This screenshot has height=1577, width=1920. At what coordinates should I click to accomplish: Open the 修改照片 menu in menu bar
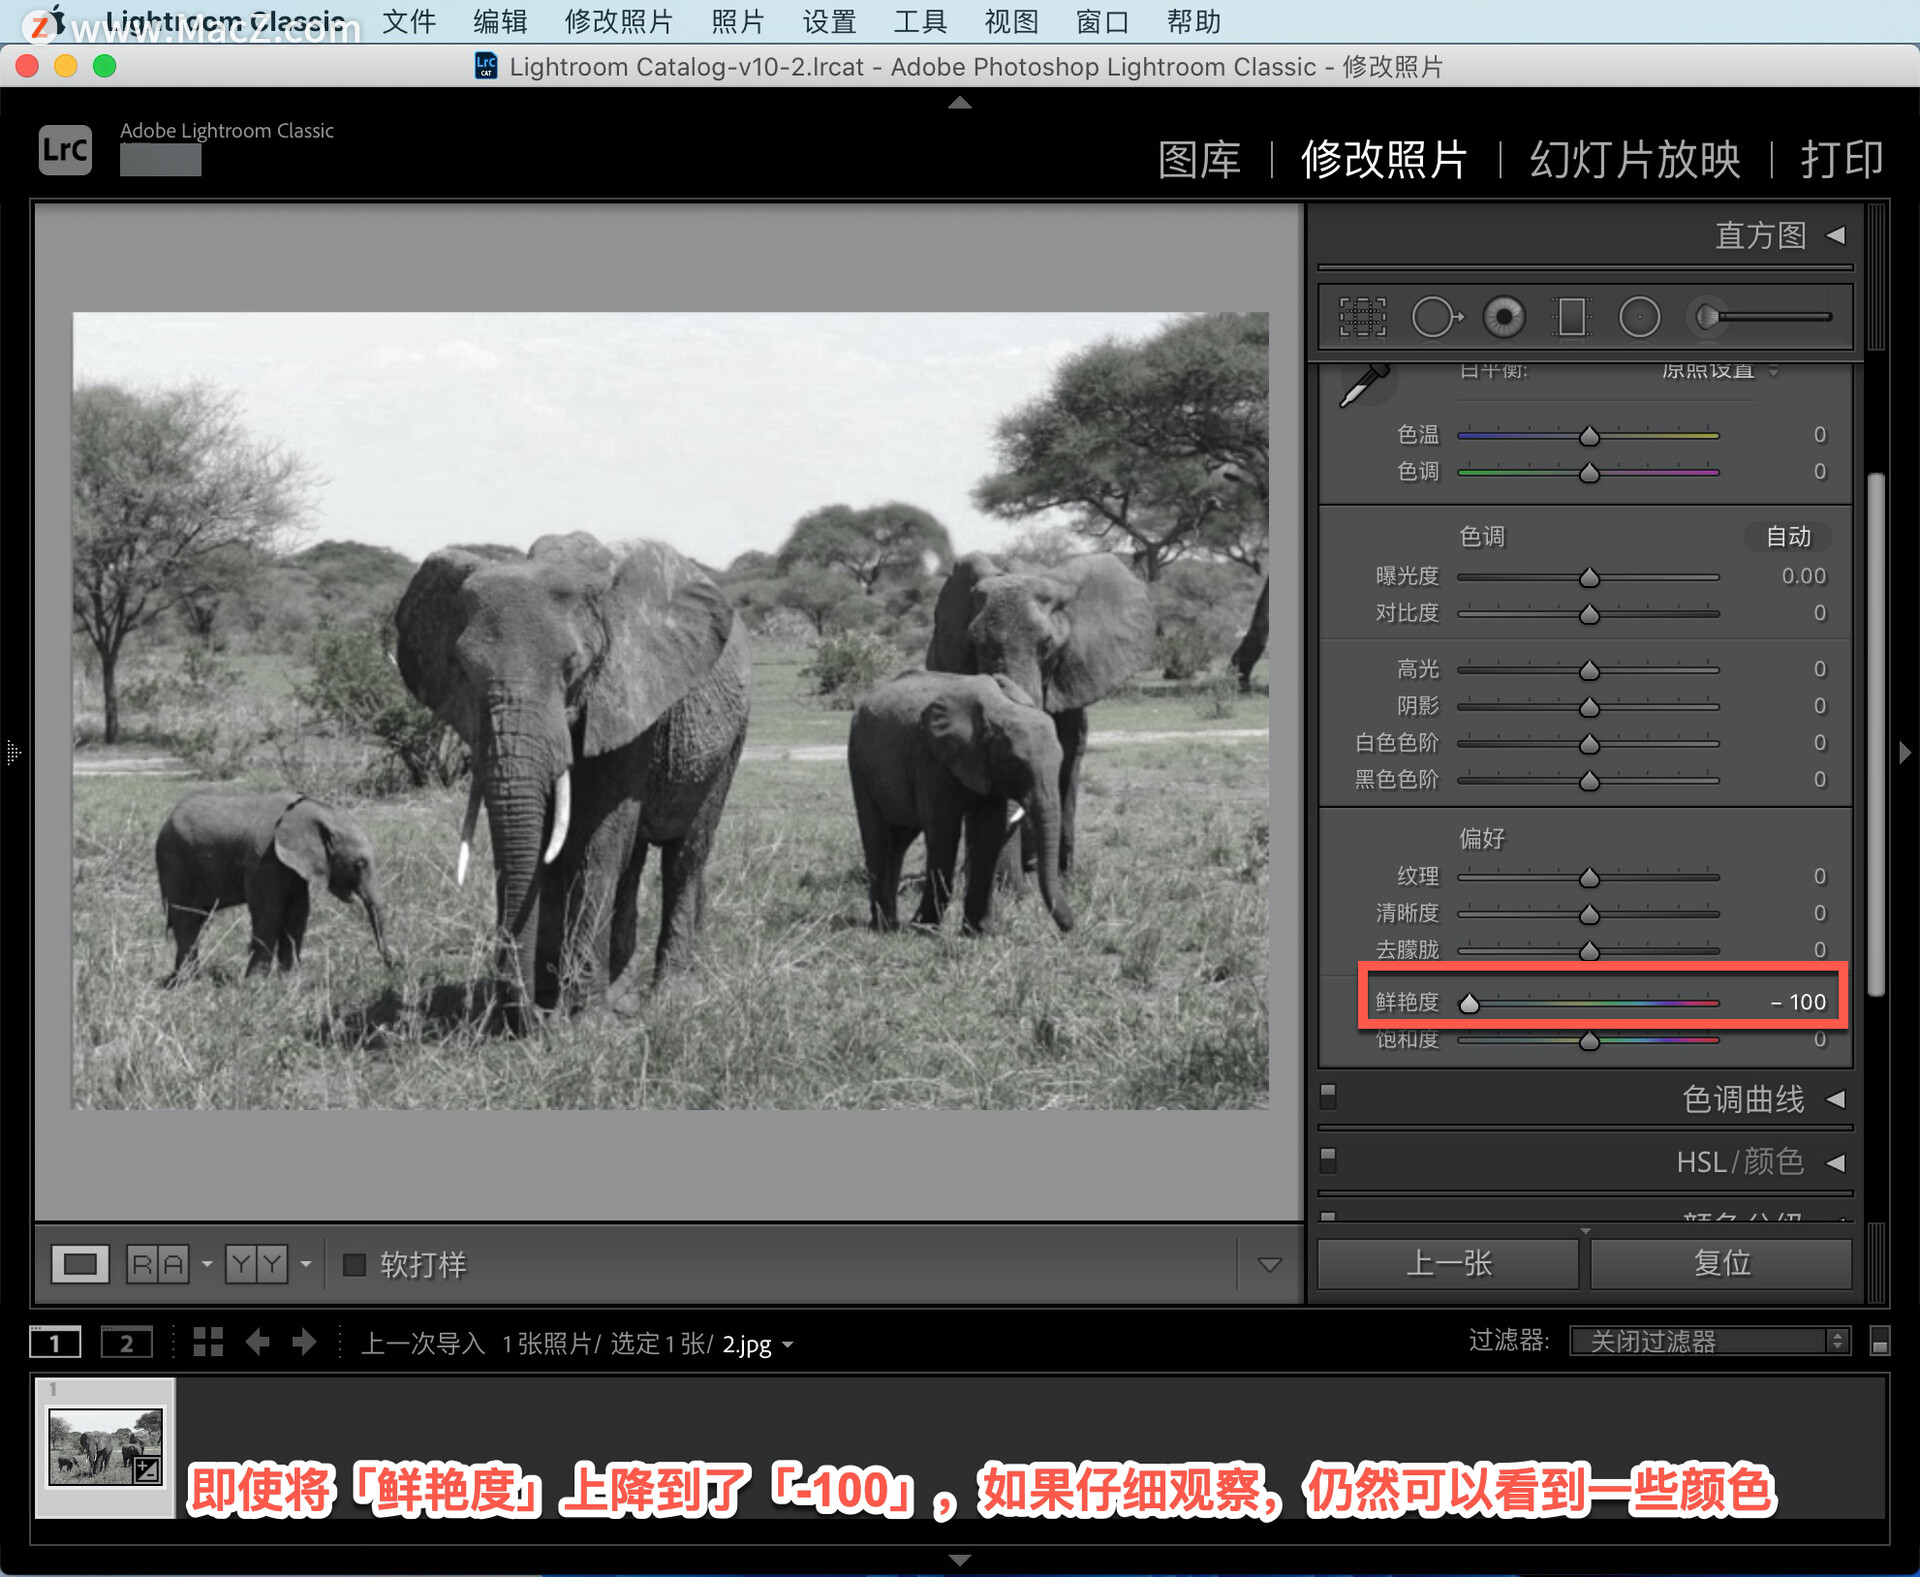point(618,21)
